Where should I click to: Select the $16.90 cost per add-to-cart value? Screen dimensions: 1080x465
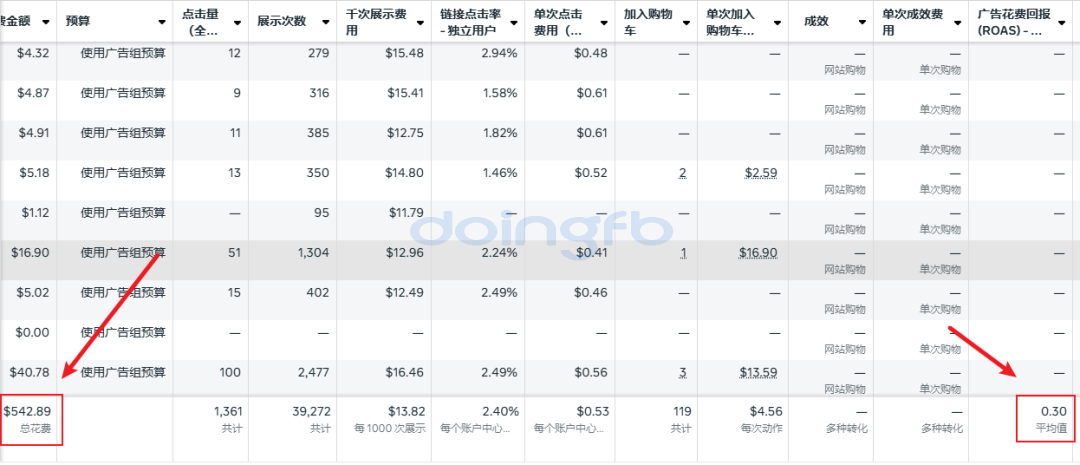click(x=758, y=253)
